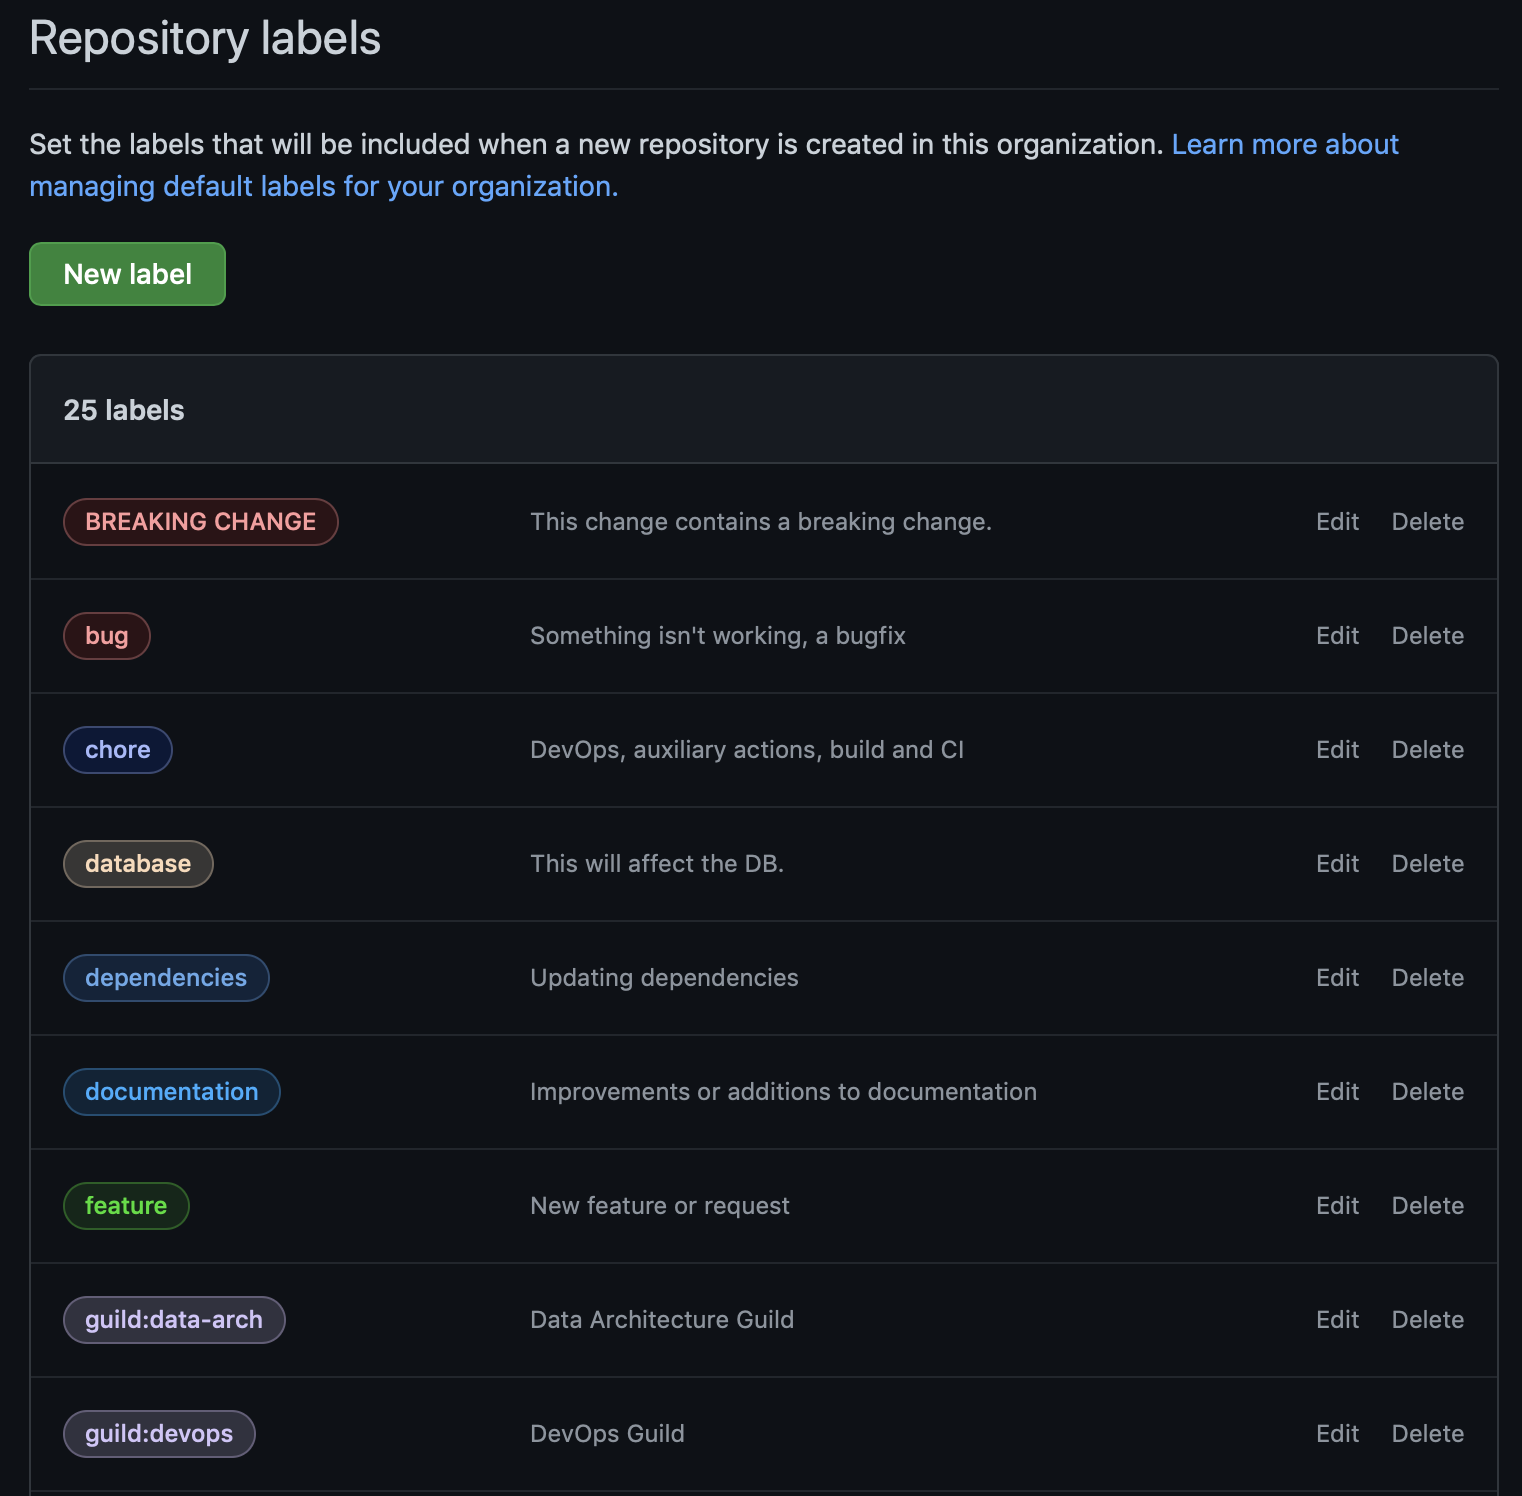1522x1496 pixels.
Task: Edit the database label
Action: (1337, 864)
